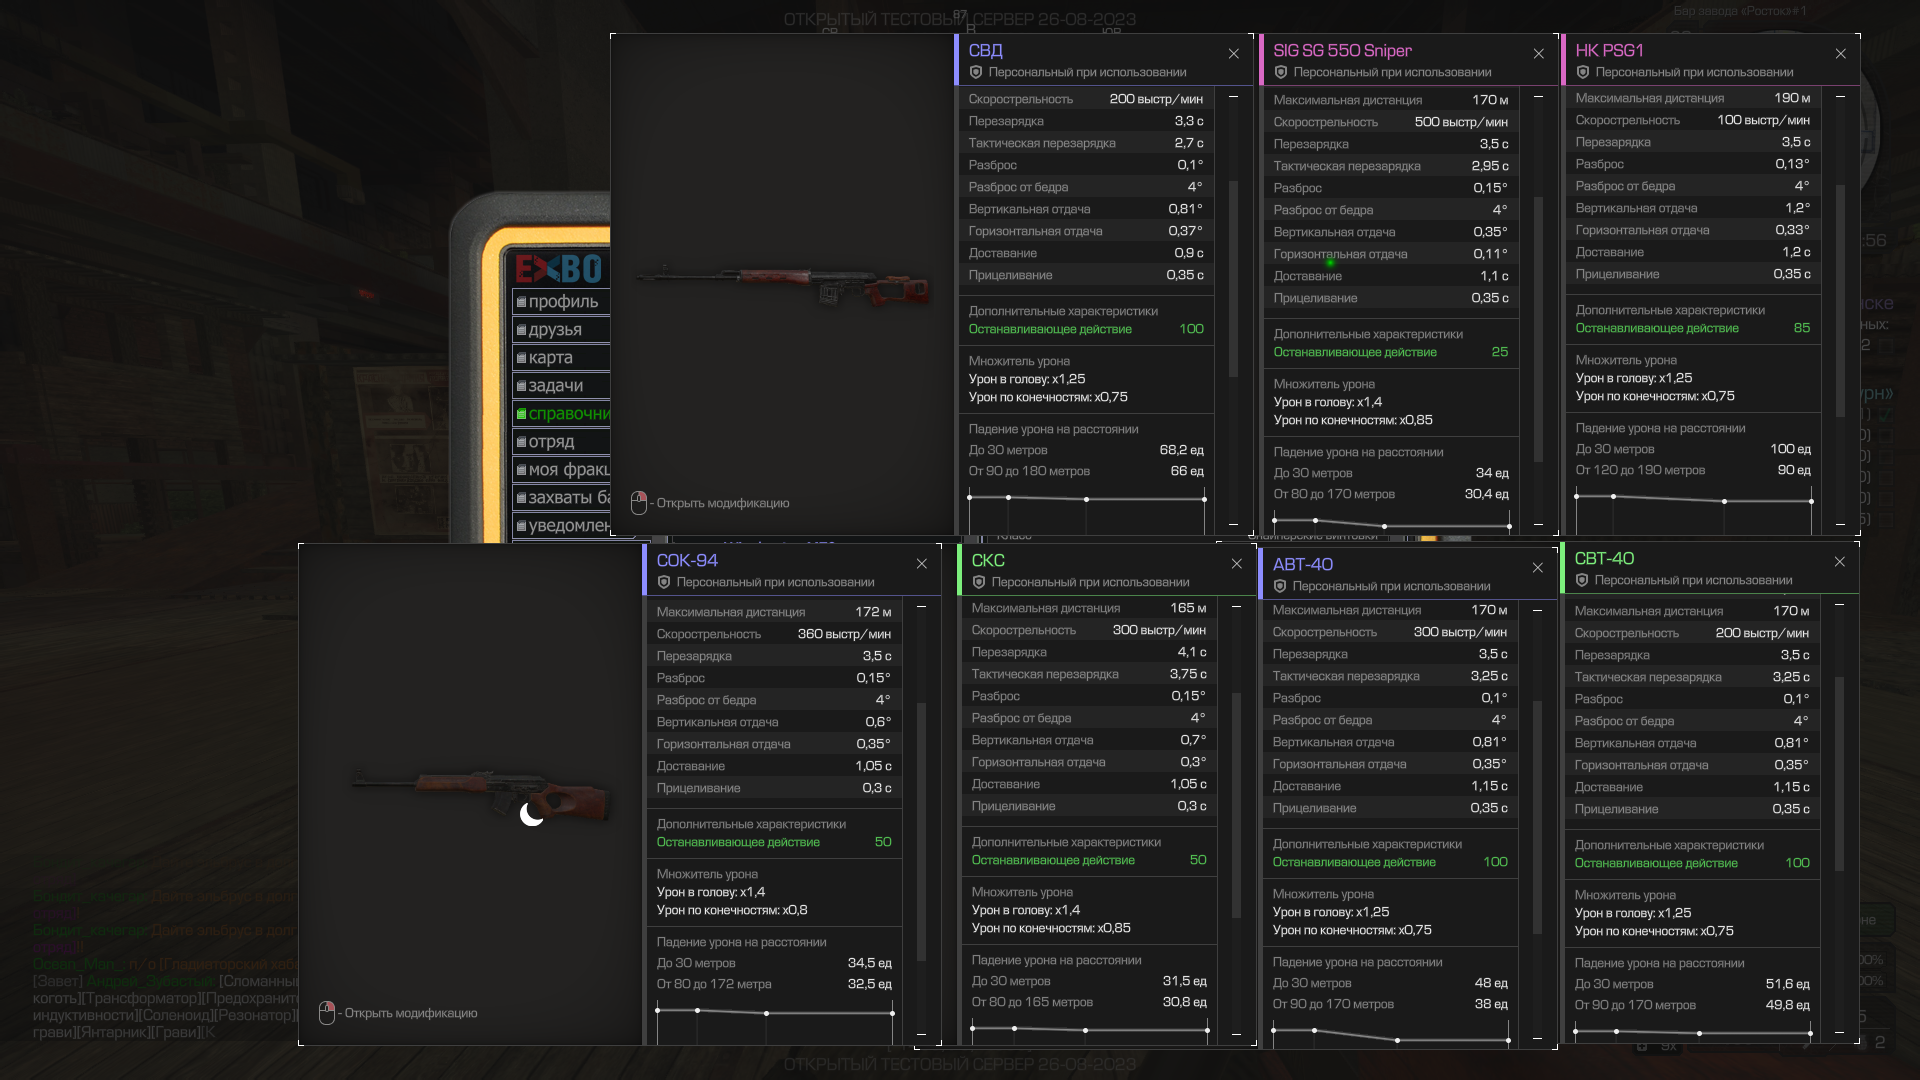
Task: Click СКС Перезарядка 4,1 с row
Action: click(1088, 652)
